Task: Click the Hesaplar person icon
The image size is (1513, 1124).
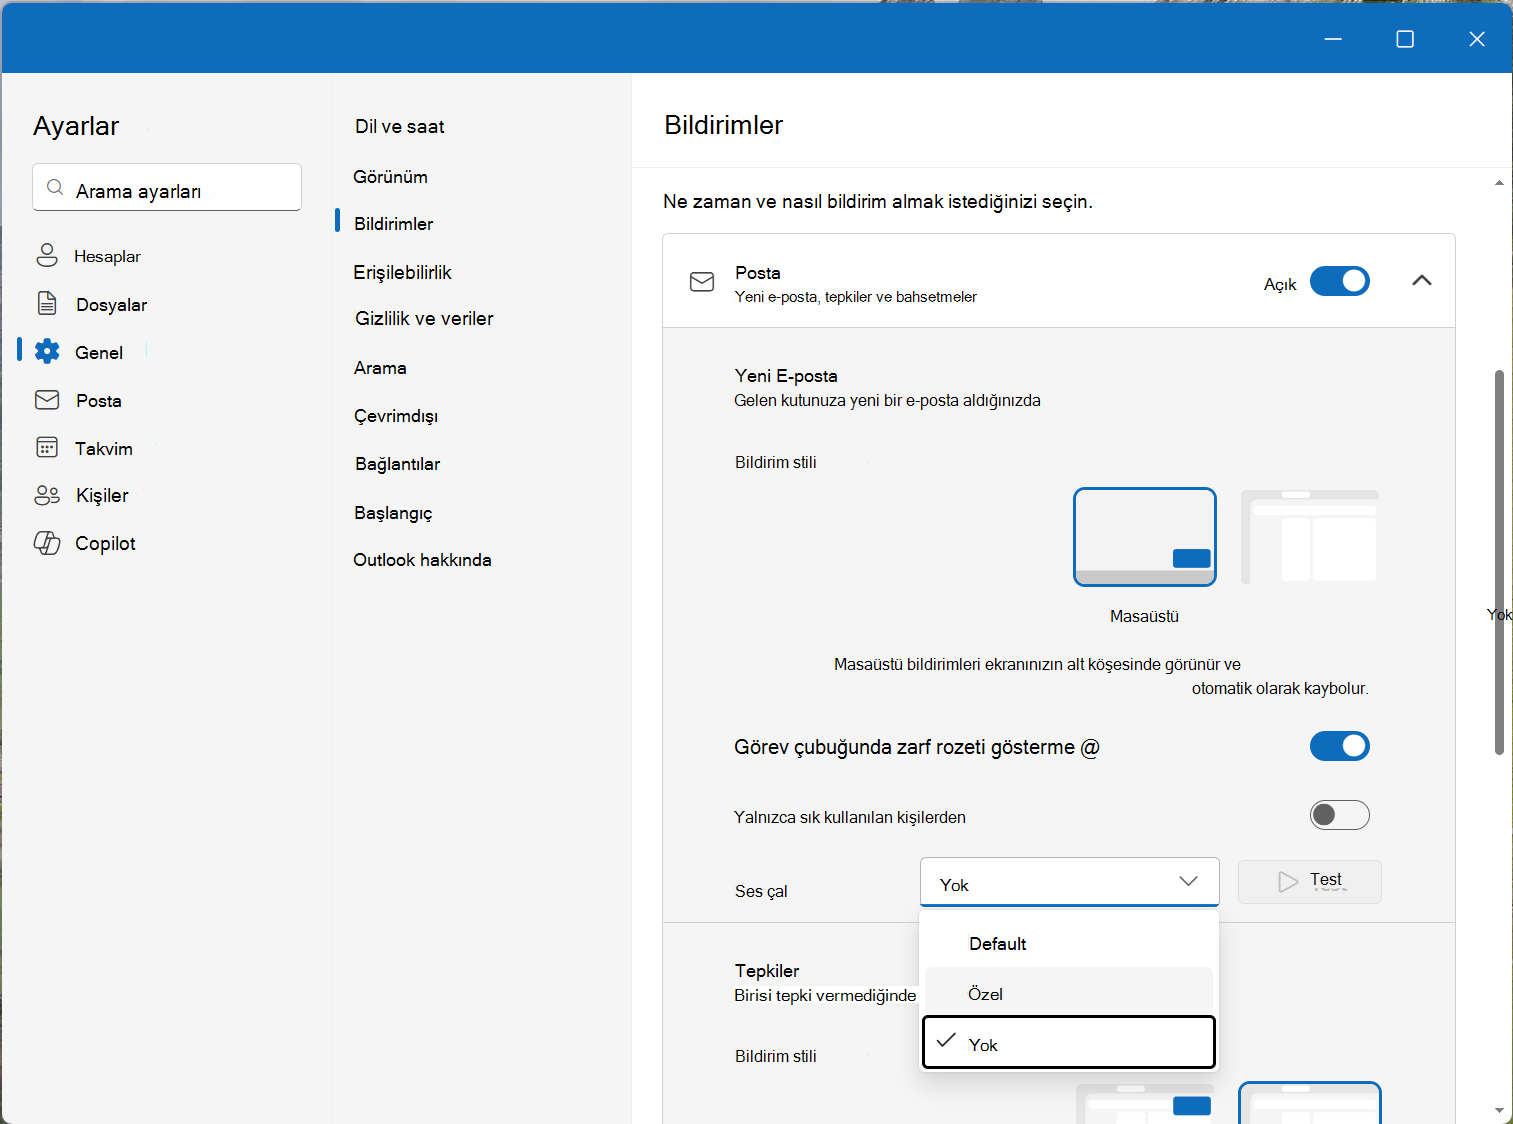Action: [47, 255]
